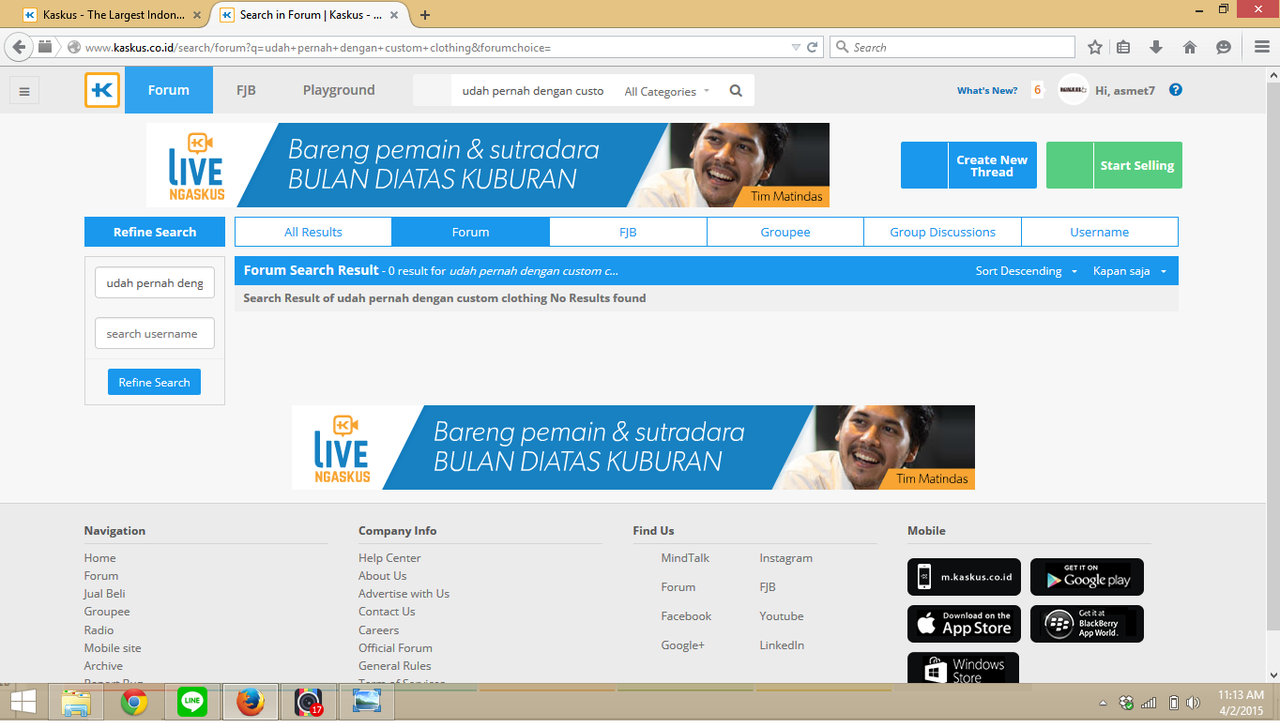Open the LinkedIn footer link

coord(782,645)
